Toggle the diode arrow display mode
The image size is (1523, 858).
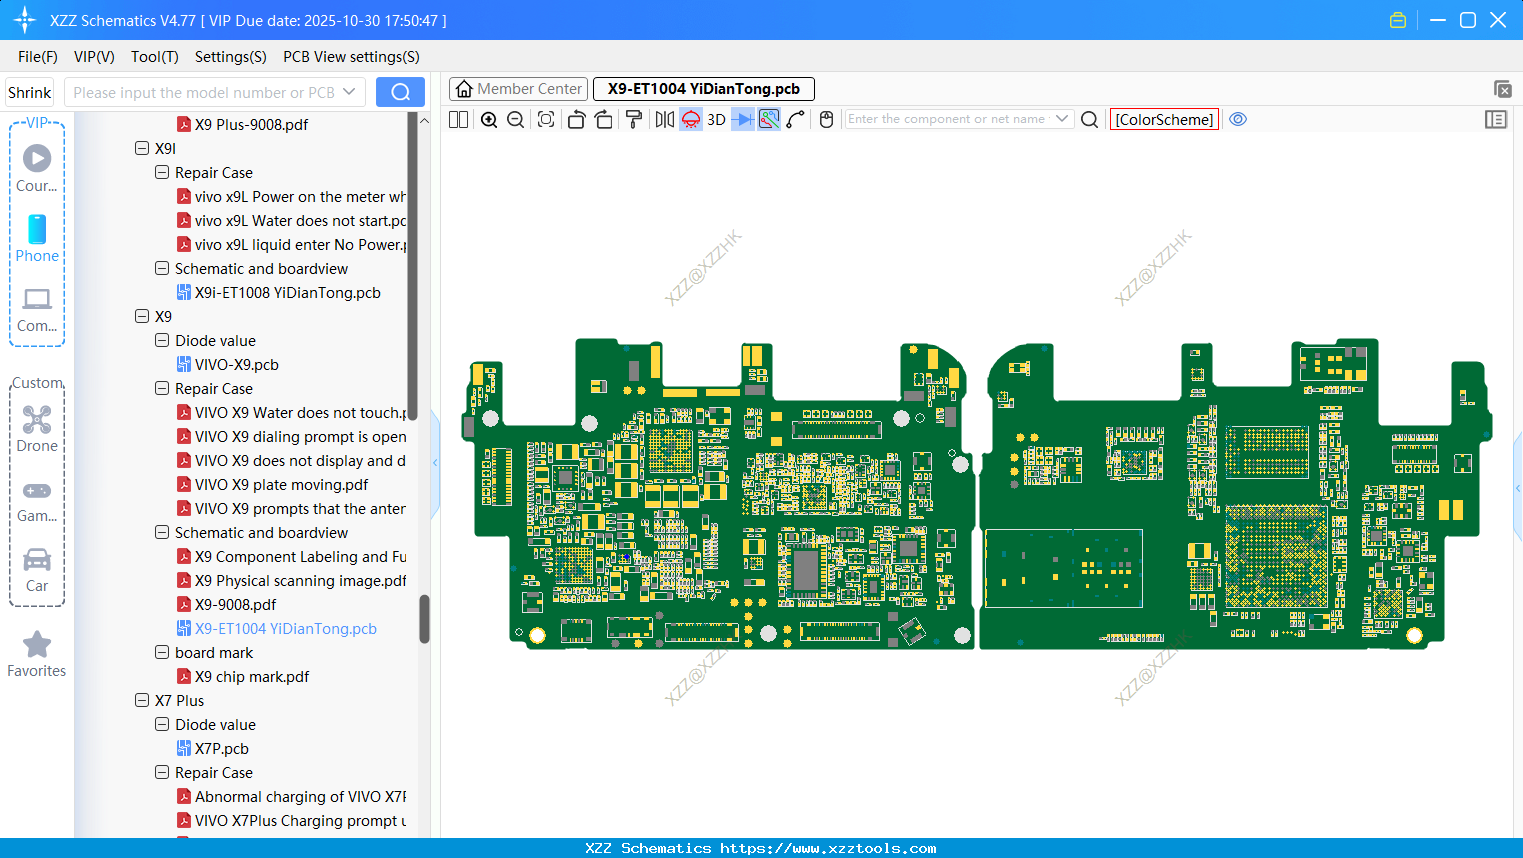coord(742,120)
